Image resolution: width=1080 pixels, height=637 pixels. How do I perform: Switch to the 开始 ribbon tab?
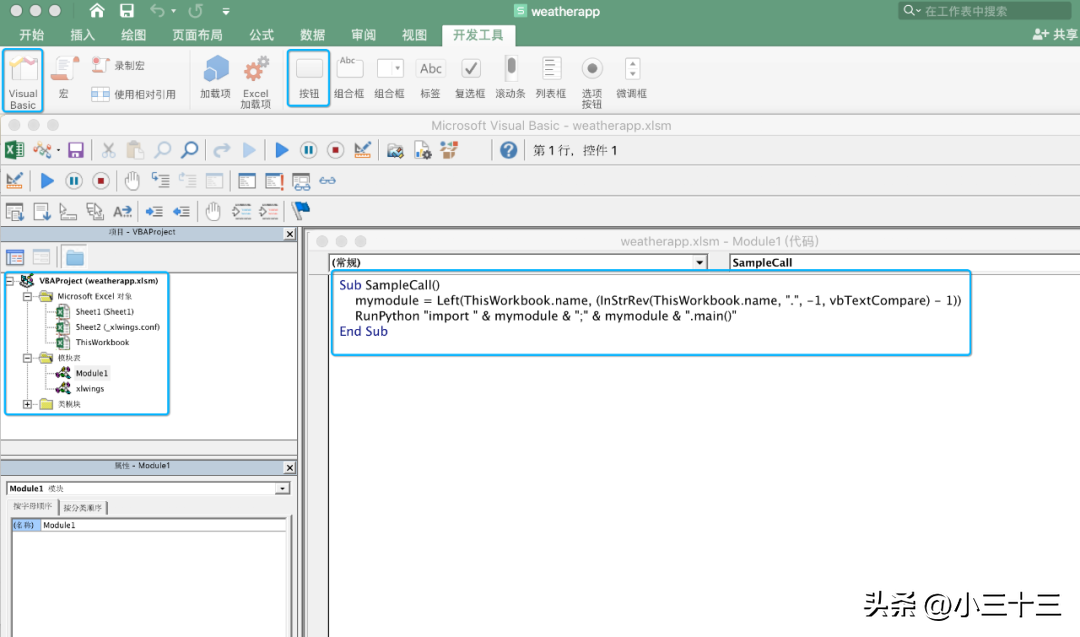(32, 35)
